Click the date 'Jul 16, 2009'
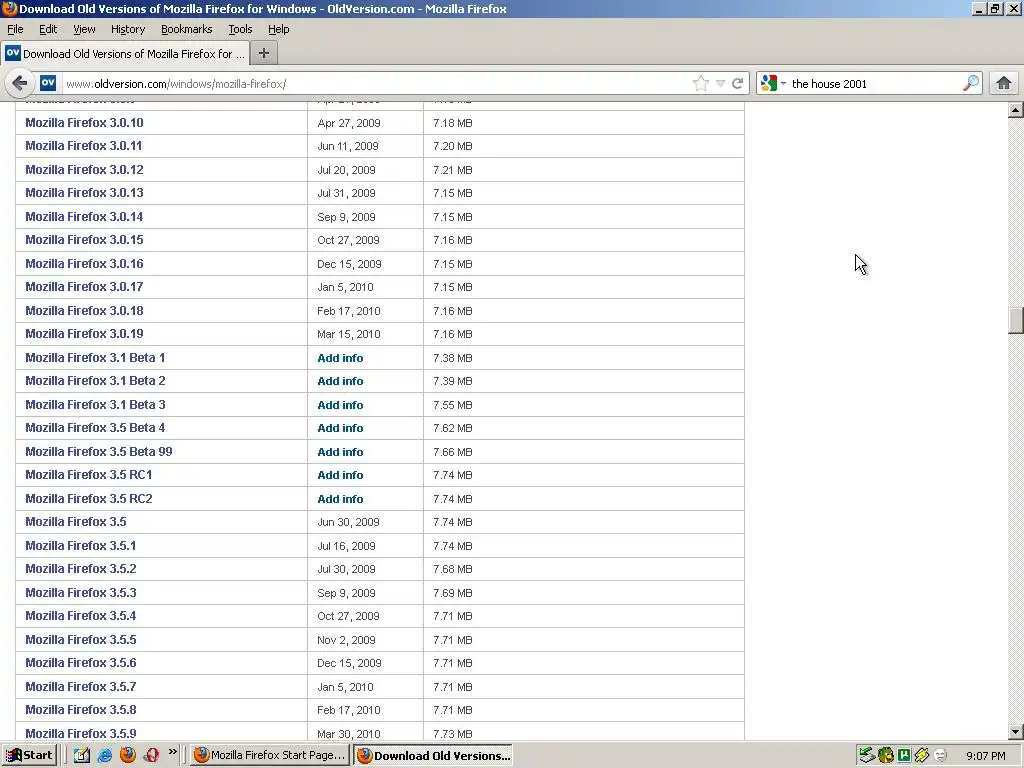The image size is (1024, 768). (x=346, y=546)
